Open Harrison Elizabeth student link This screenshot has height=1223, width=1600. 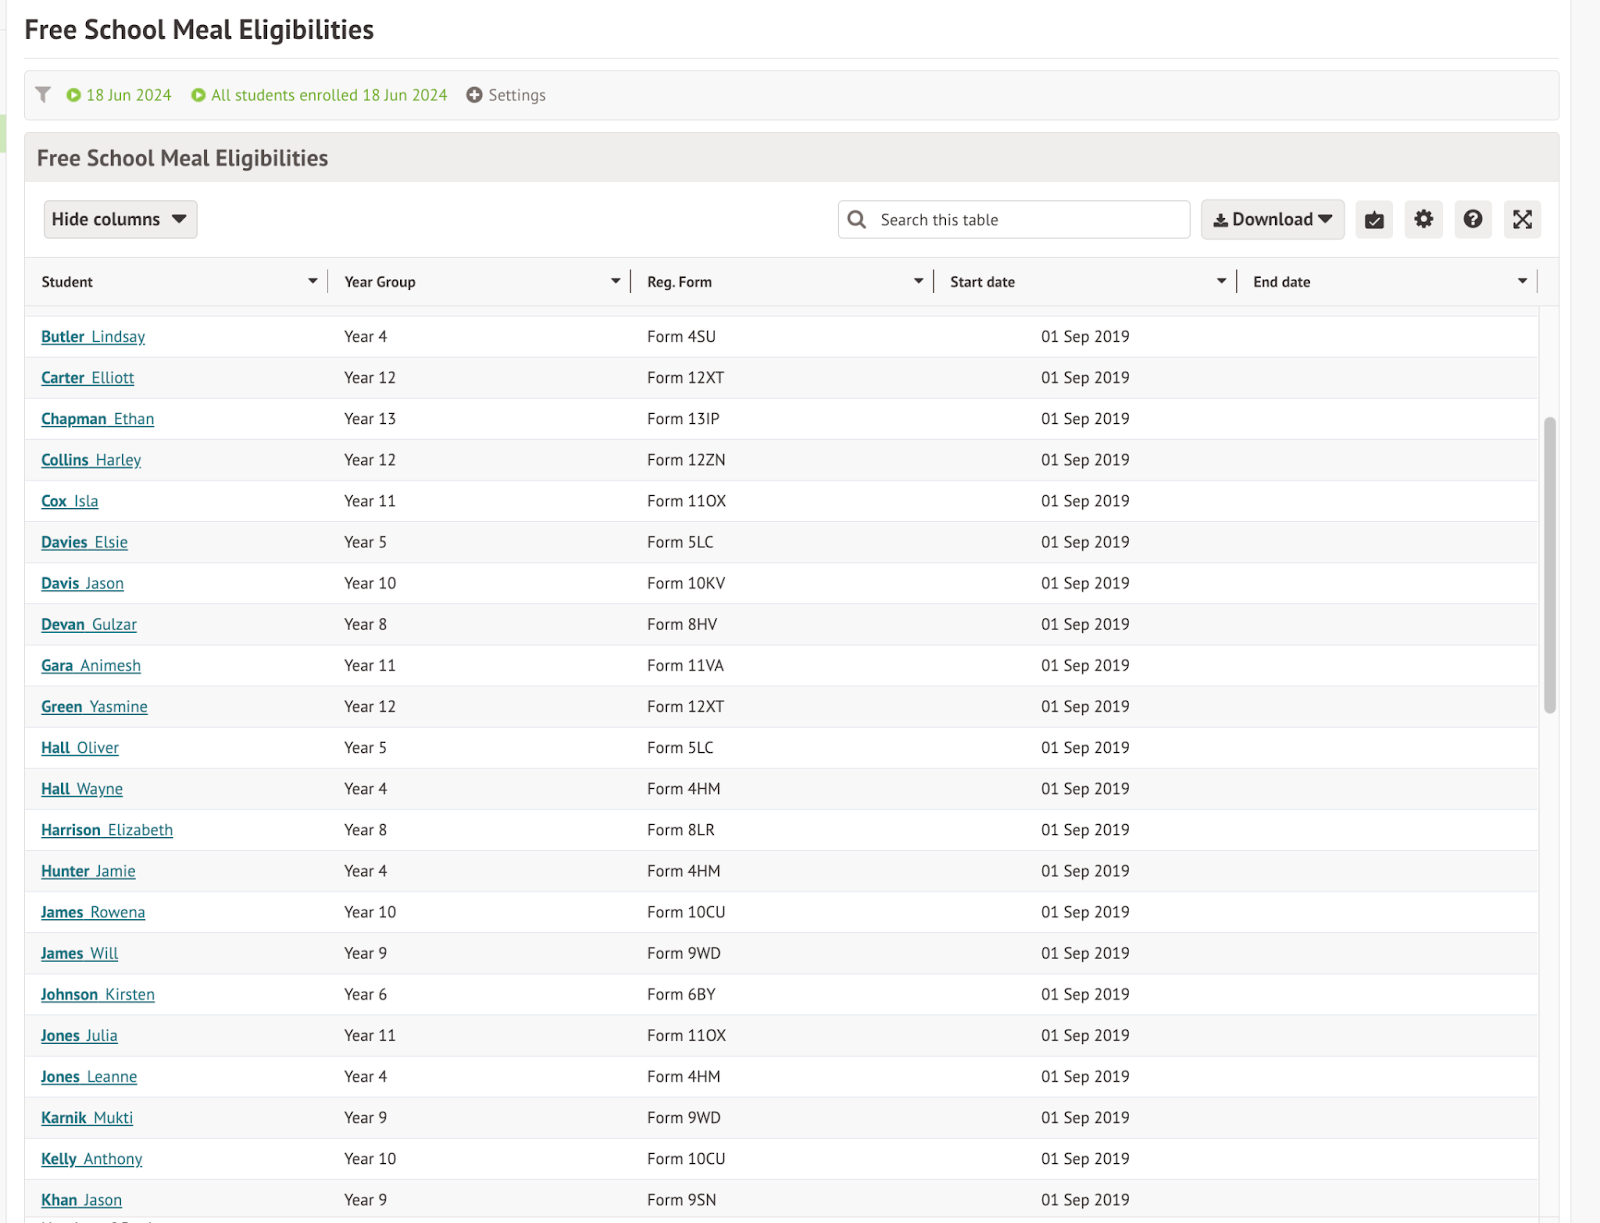pyautogui.click(x=107, y=830)
